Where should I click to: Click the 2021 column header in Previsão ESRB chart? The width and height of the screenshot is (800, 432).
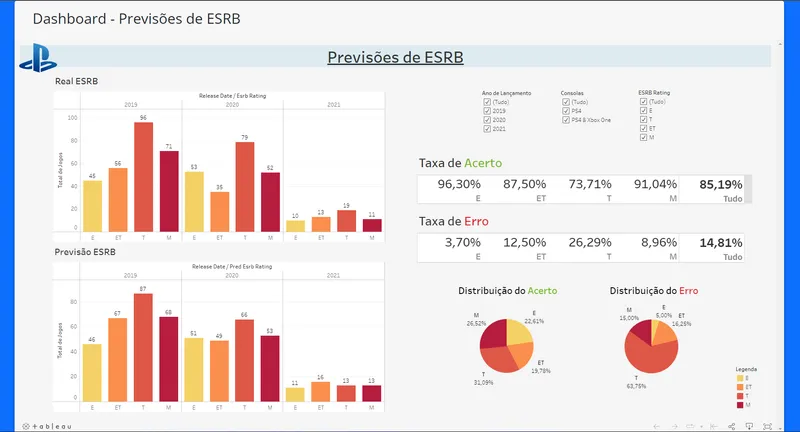333,275
